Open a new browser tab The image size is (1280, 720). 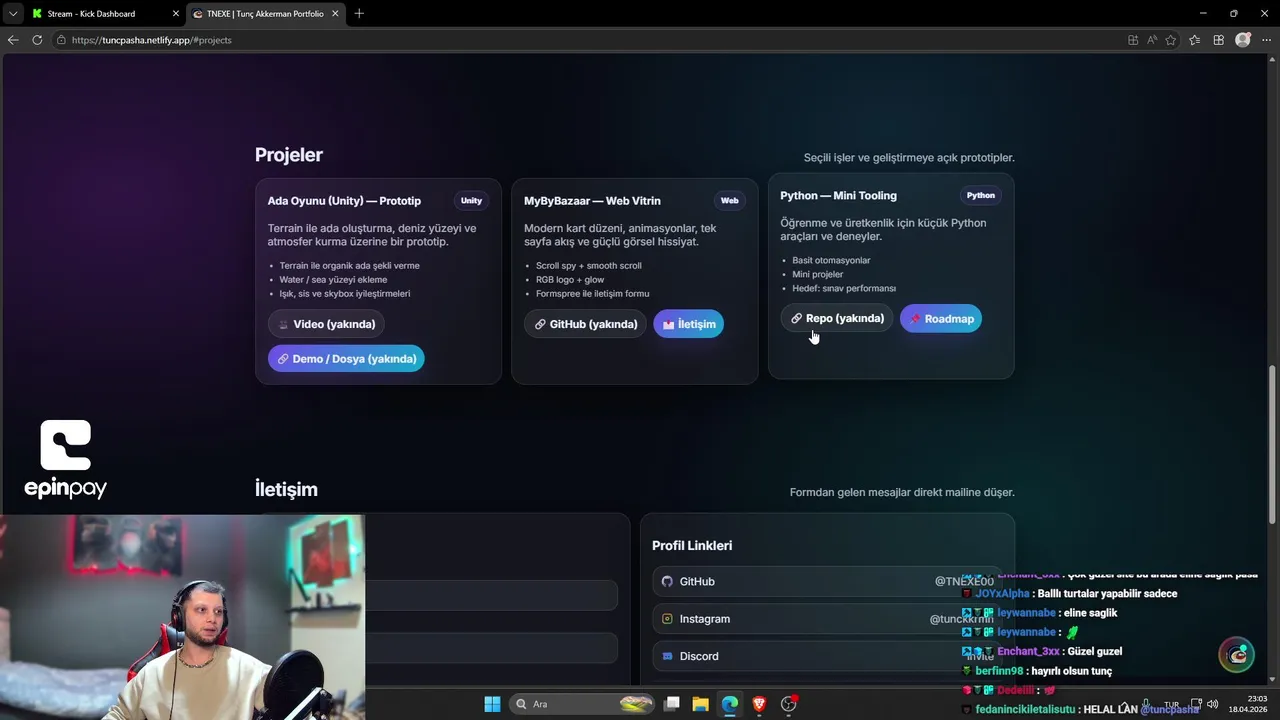coord(359,14)
